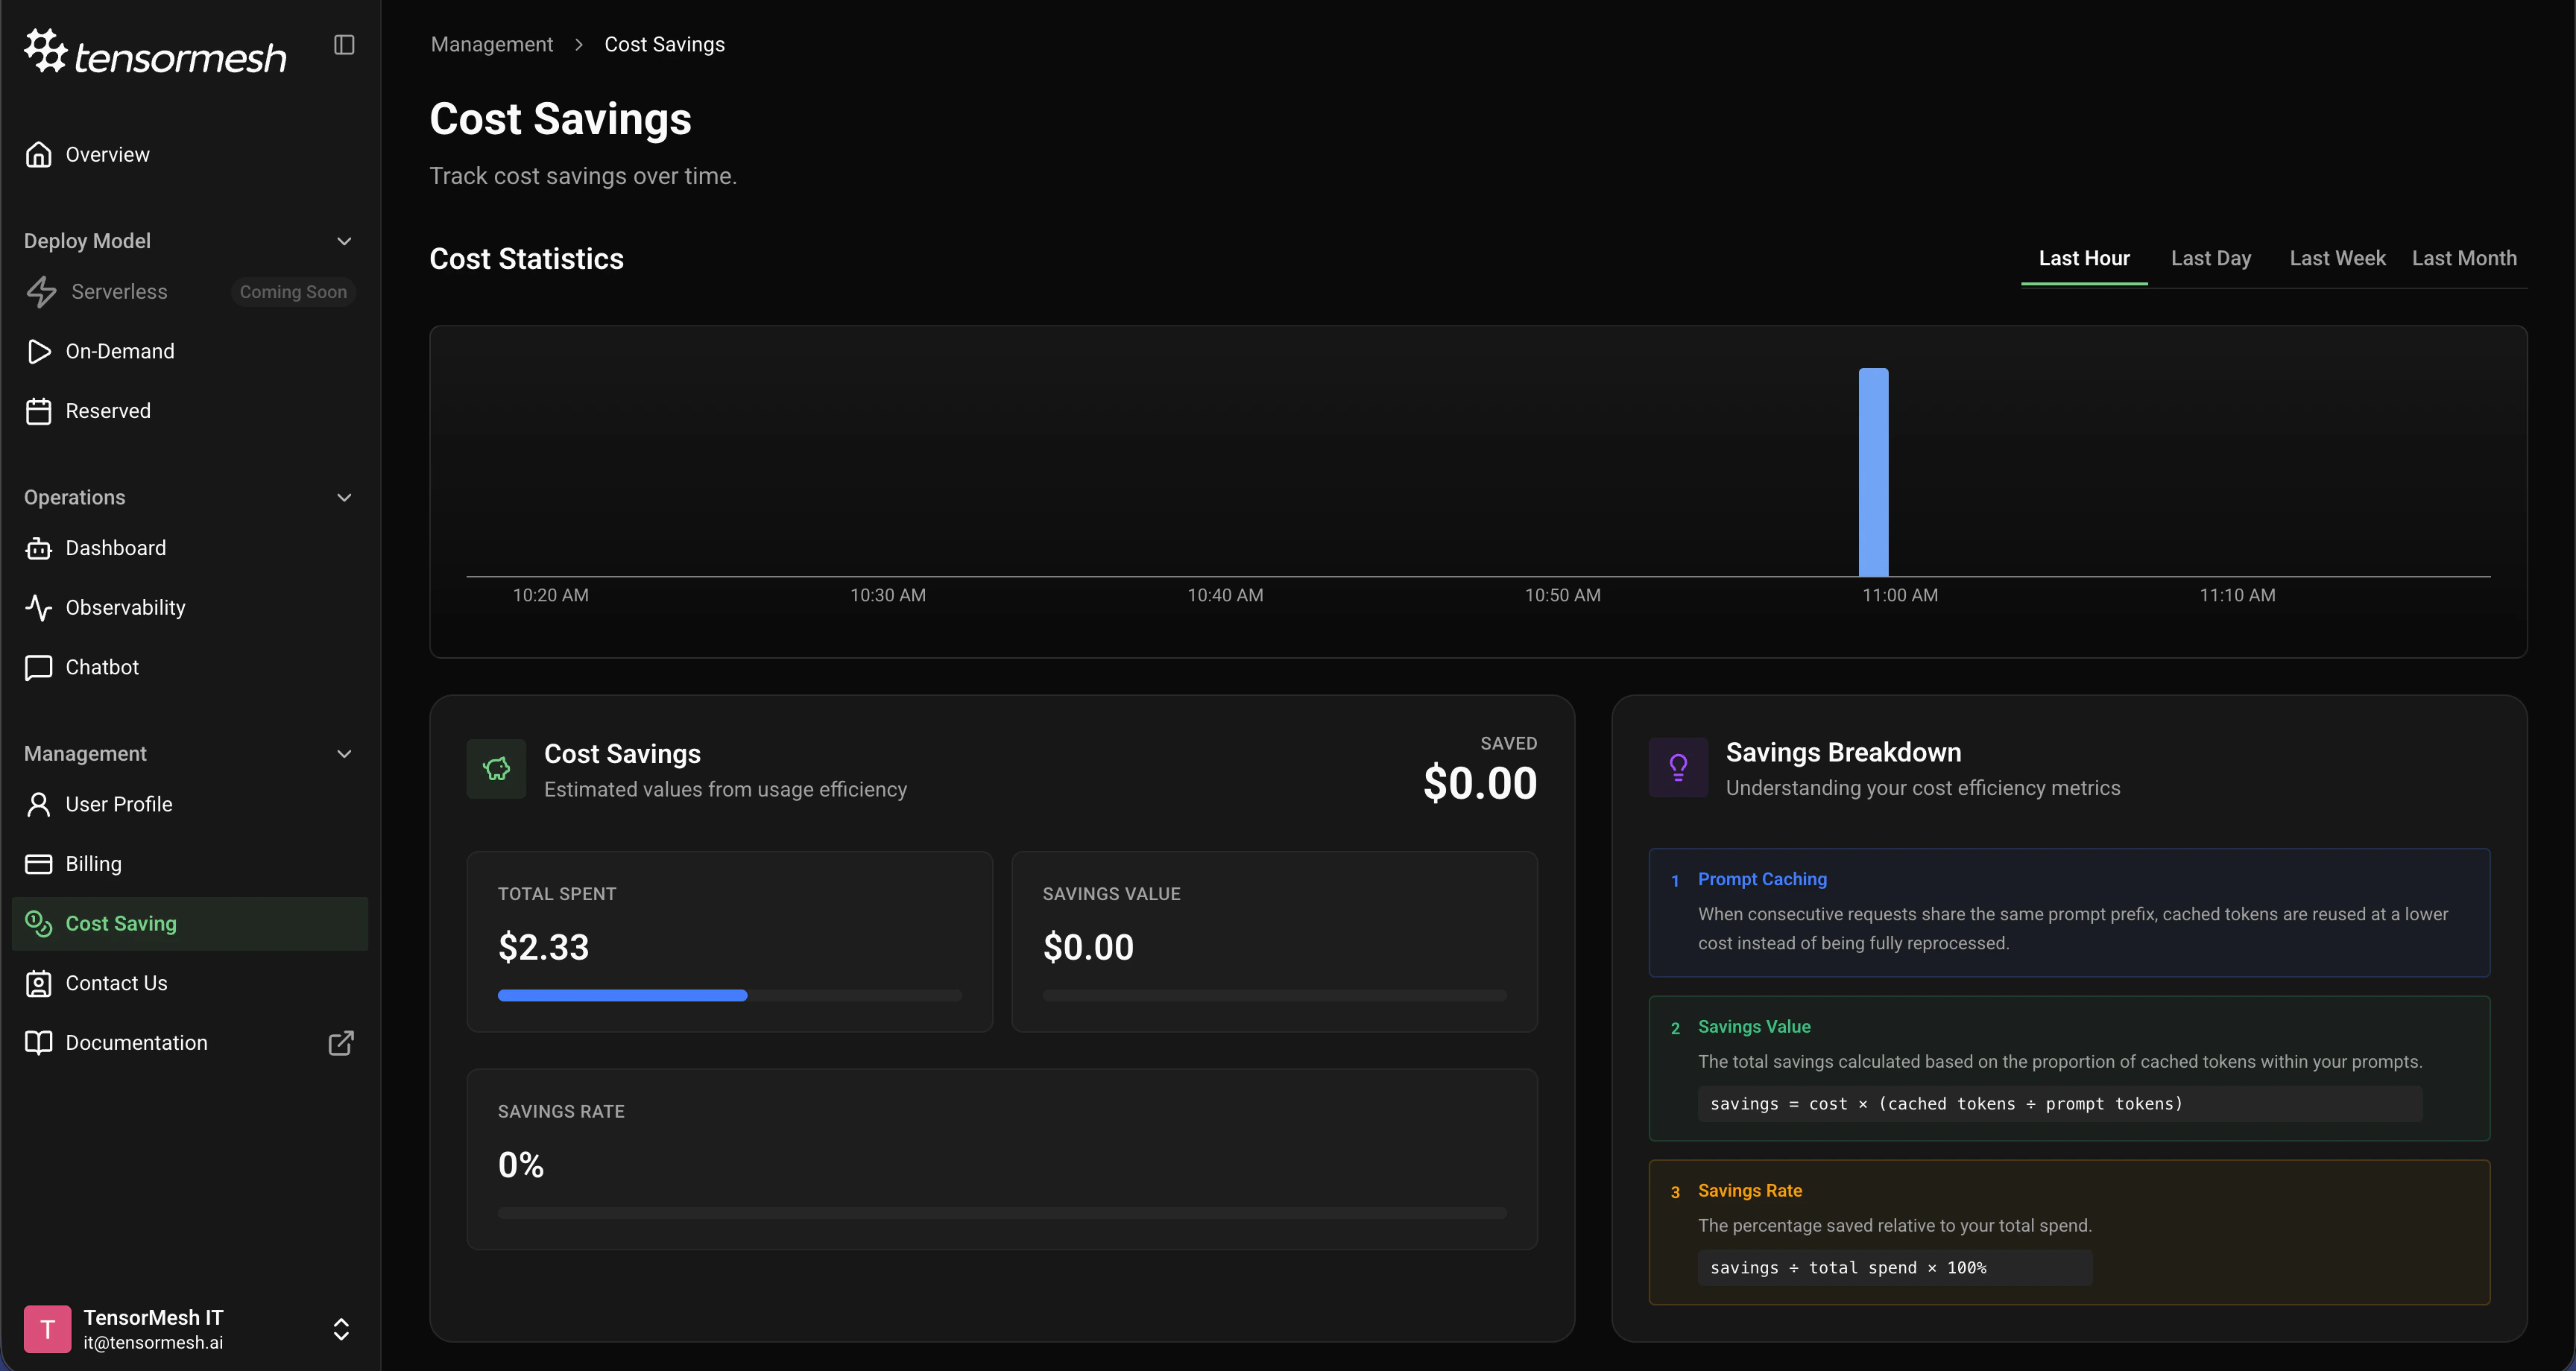Collapse the Deploy Model section
Viewport: 2576px width, 1371px height.
(344, 241)
